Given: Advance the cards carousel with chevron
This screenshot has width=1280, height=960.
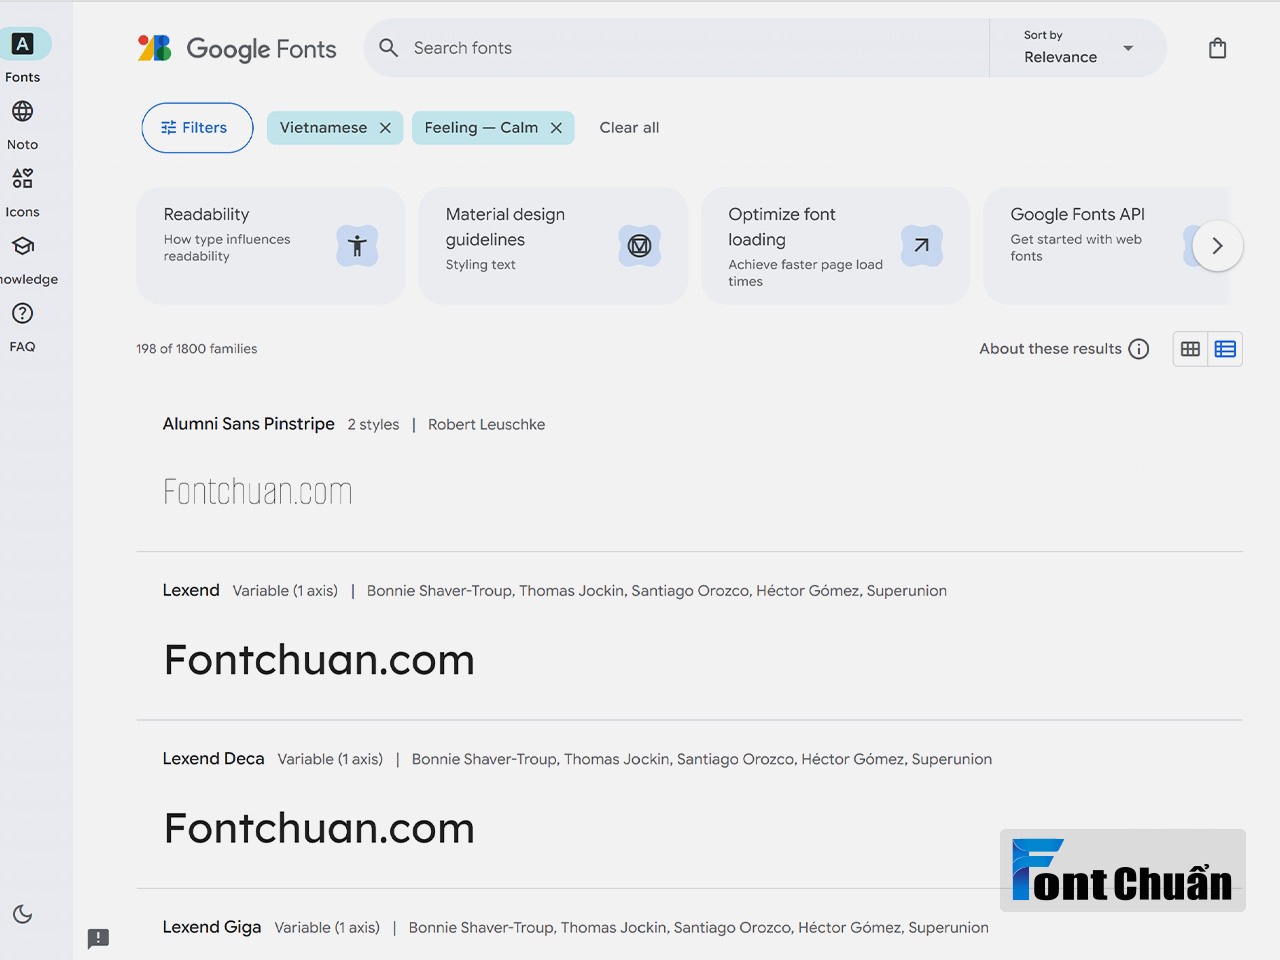Looking at the screenshot, I should (1217, 246).
